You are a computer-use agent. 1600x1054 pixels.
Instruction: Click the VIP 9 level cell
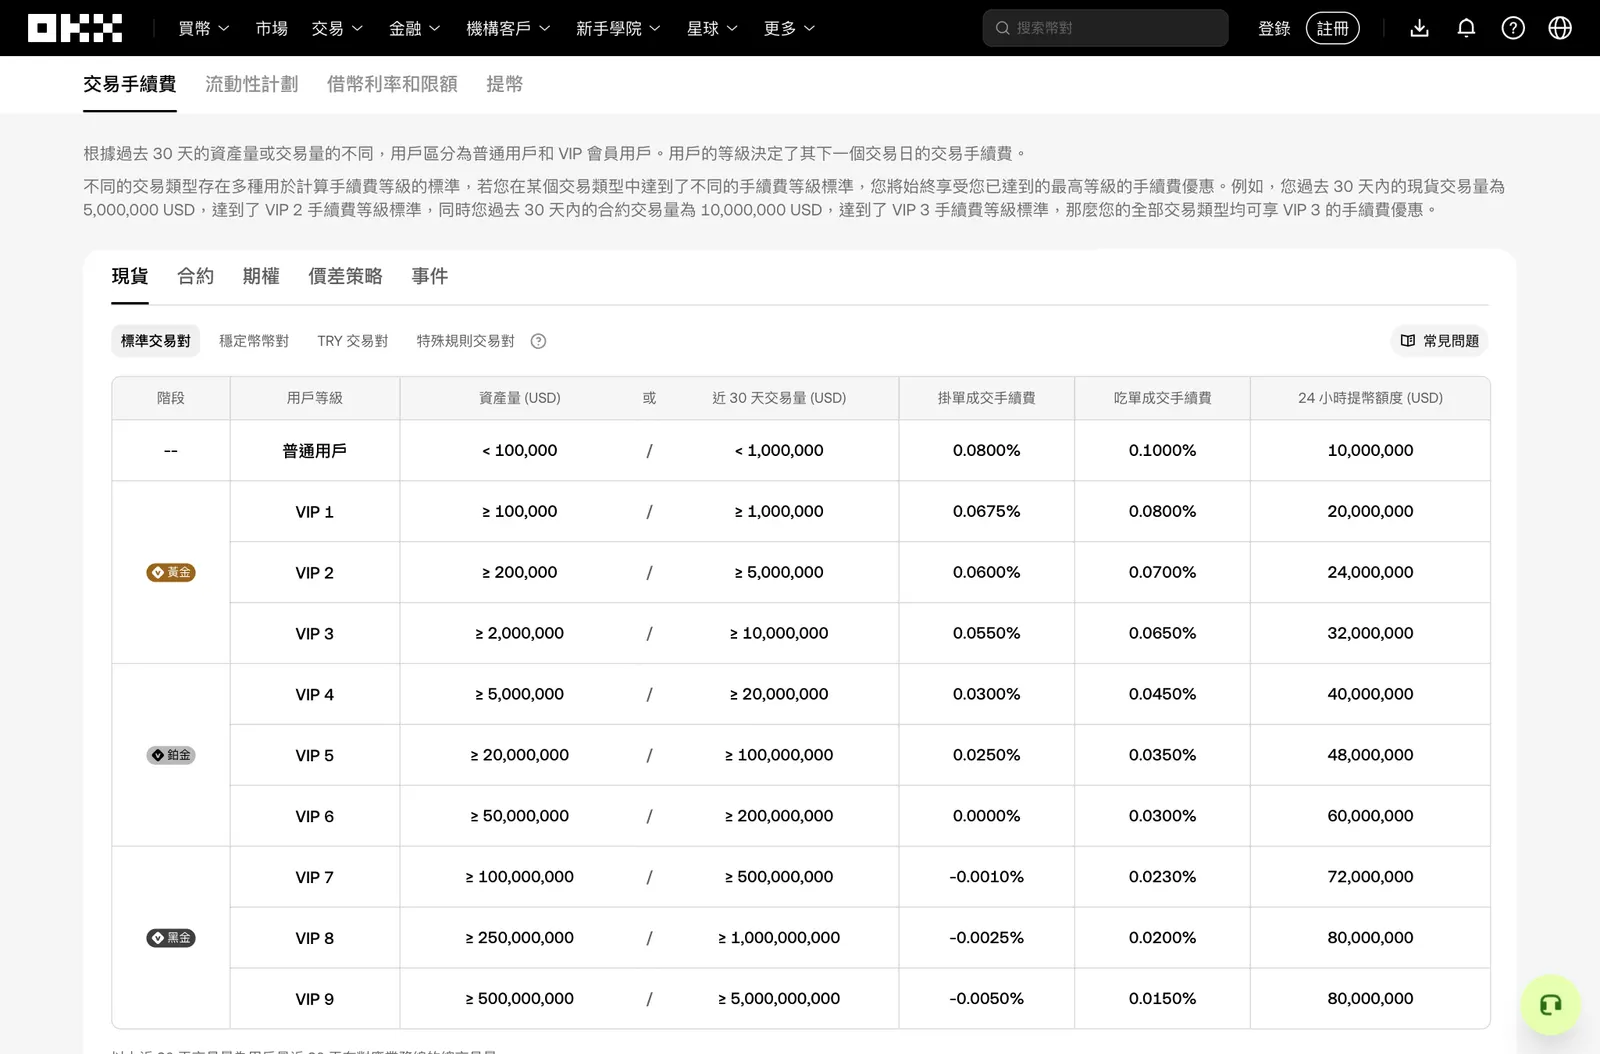pyautogui.click(x=315, y=999)
